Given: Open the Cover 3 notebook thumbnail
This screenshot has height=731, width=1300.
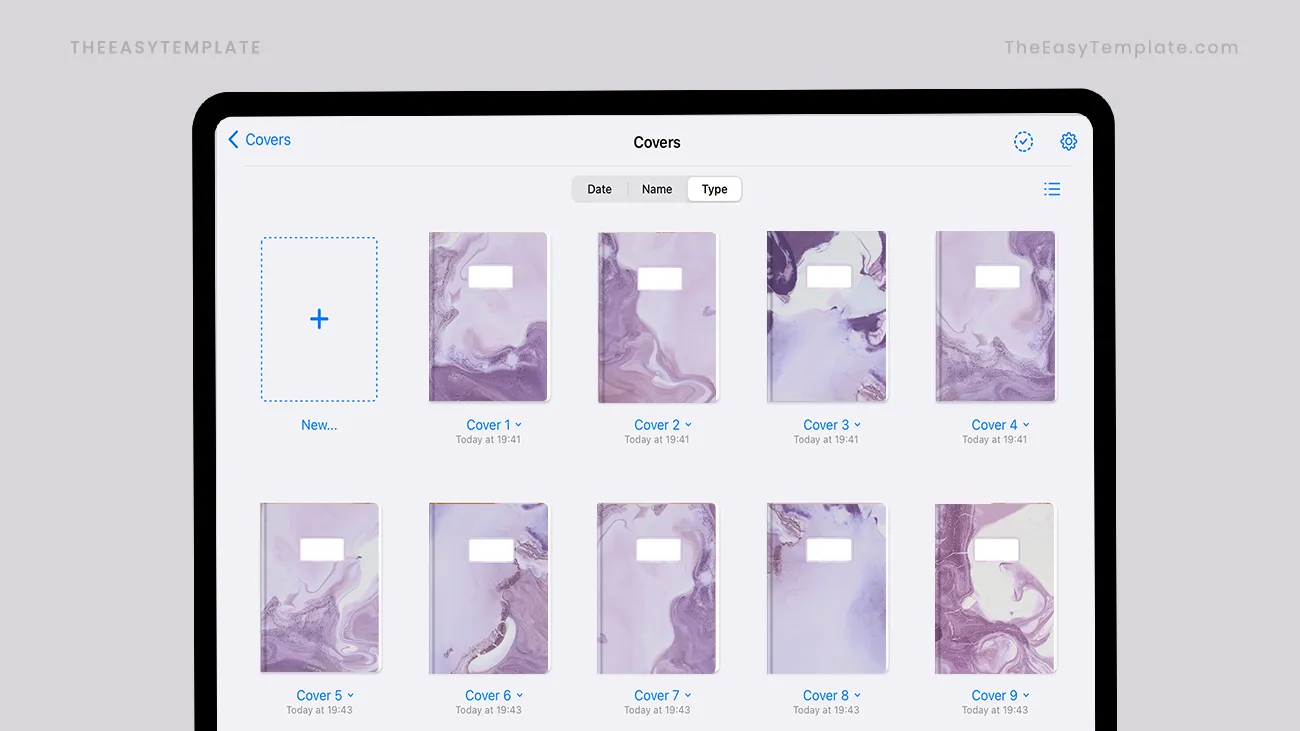Looking at the screenshot, I should tap(826, 317).
